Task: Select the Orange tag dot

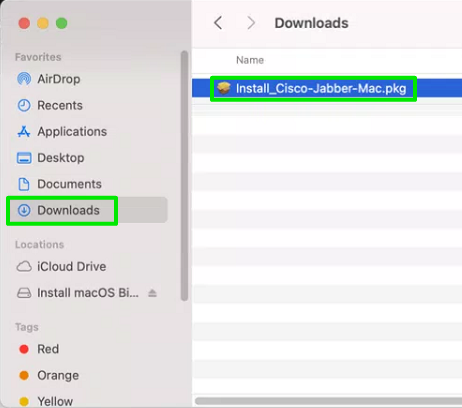Action: [x=24, y=375]
